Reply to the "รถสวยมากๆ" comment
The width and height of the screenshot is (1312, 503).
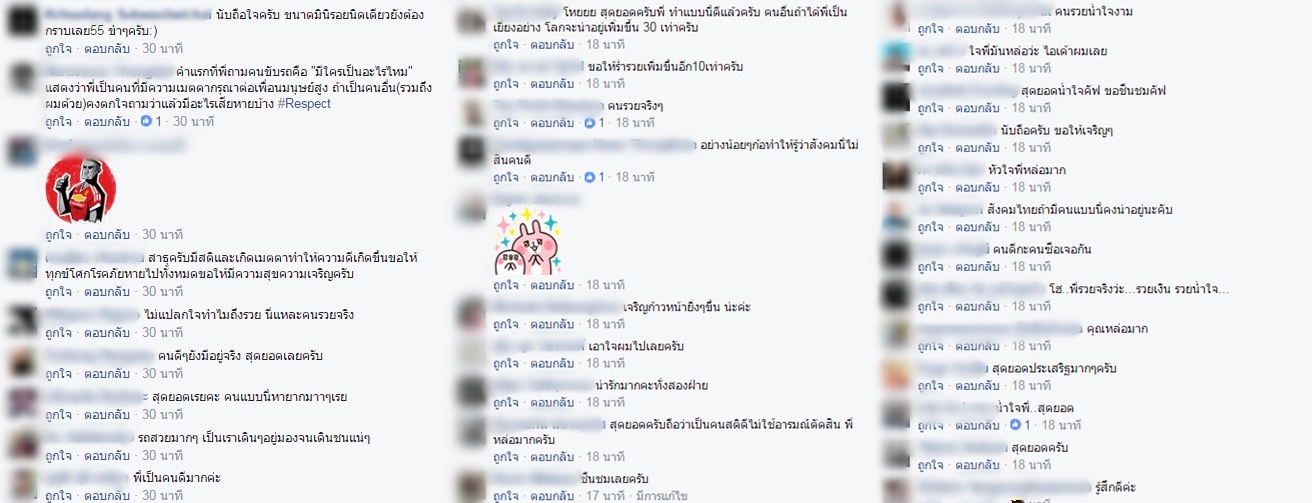(107, 457)
